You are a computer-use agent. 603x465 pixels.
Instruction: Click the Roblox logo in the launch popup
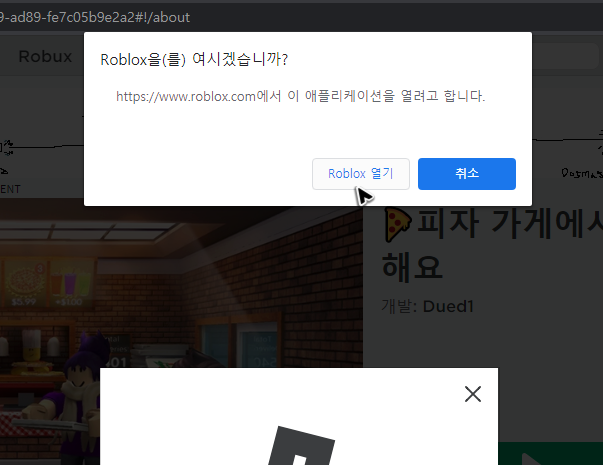(x=301, y=446)
